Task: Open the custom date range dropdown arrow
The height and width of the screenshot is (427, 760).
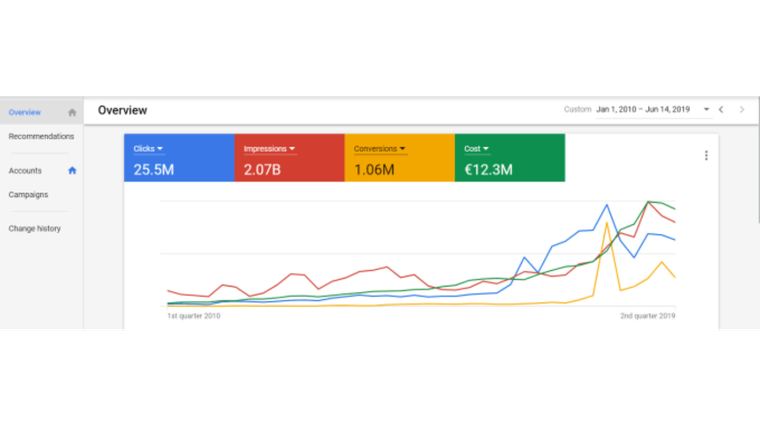Action: click(x=706, y=109)
